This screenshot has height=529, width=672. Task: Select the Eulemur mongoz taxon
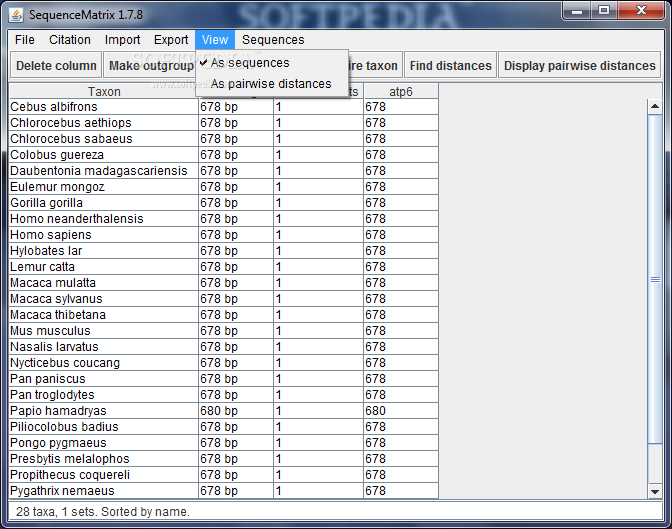pos(103,187)
